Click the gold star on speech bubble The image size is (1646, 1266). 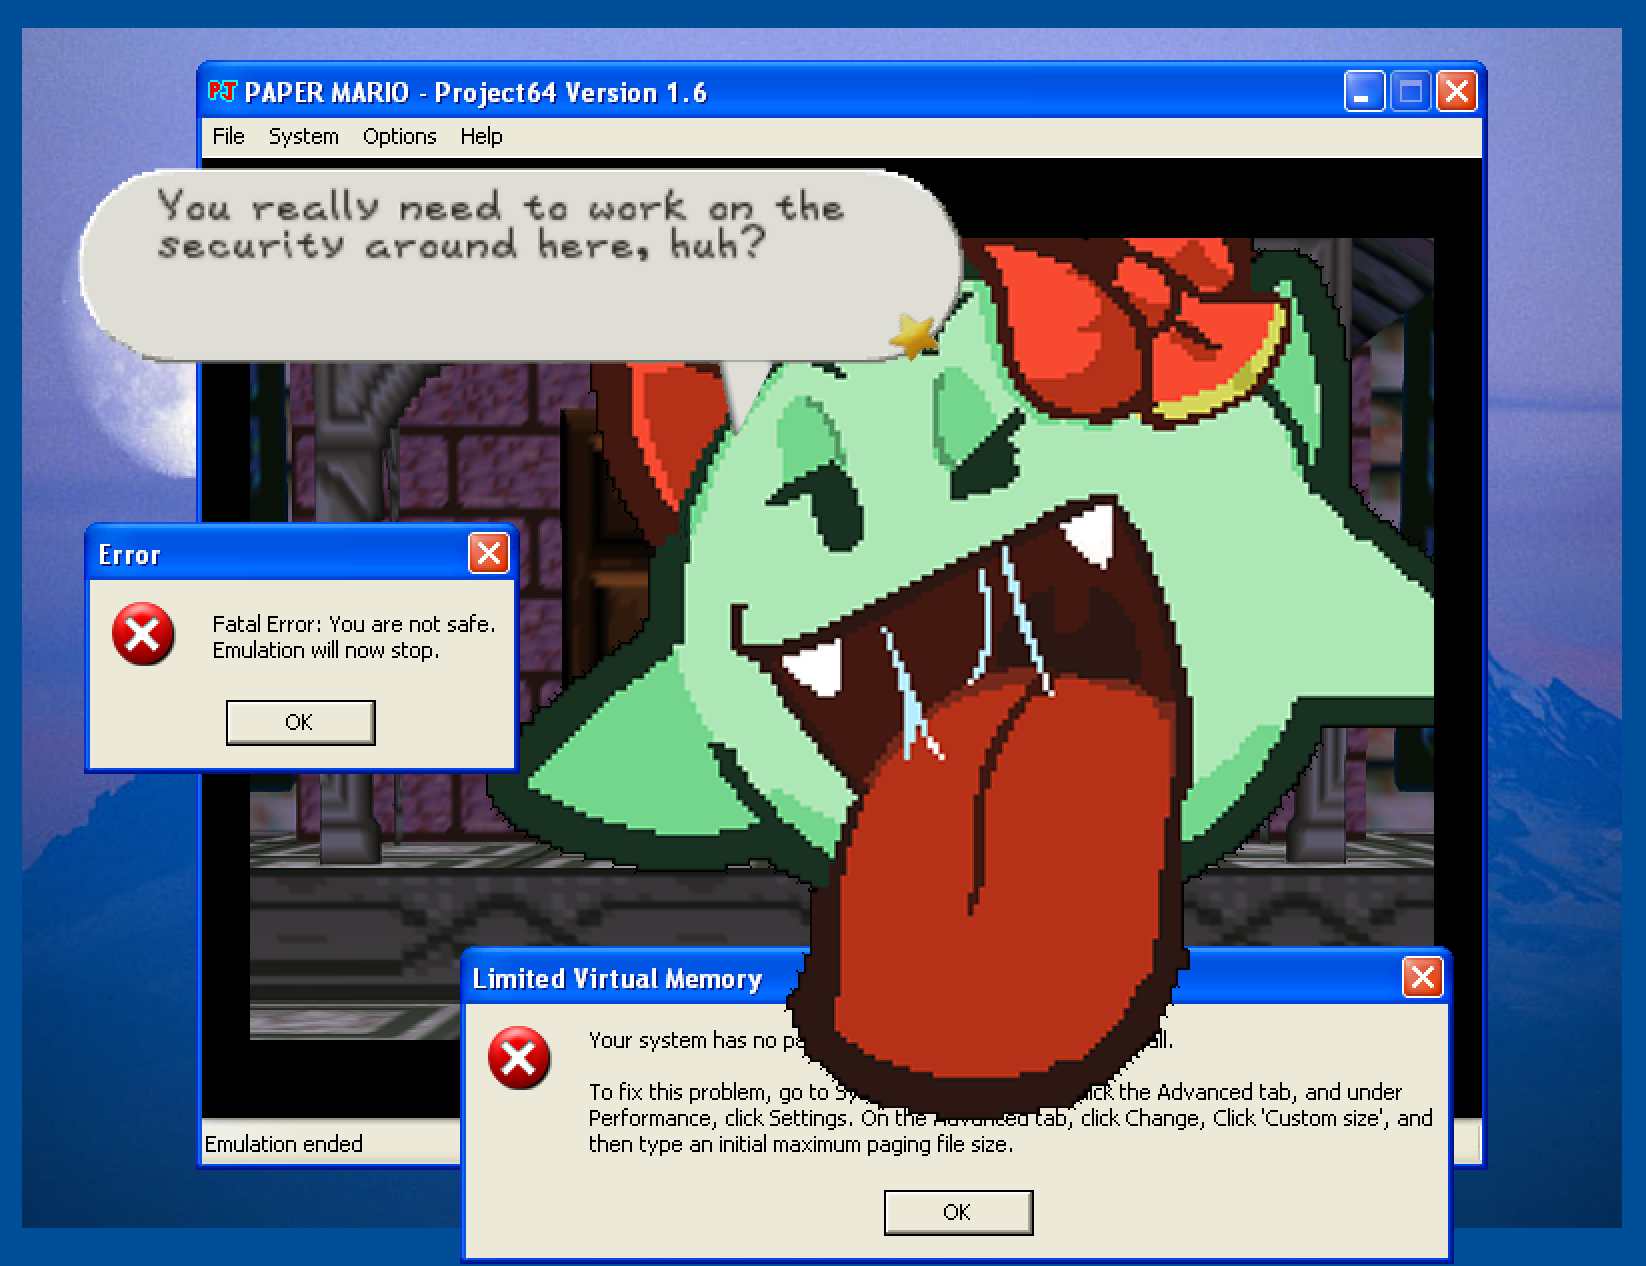point(914,336)
